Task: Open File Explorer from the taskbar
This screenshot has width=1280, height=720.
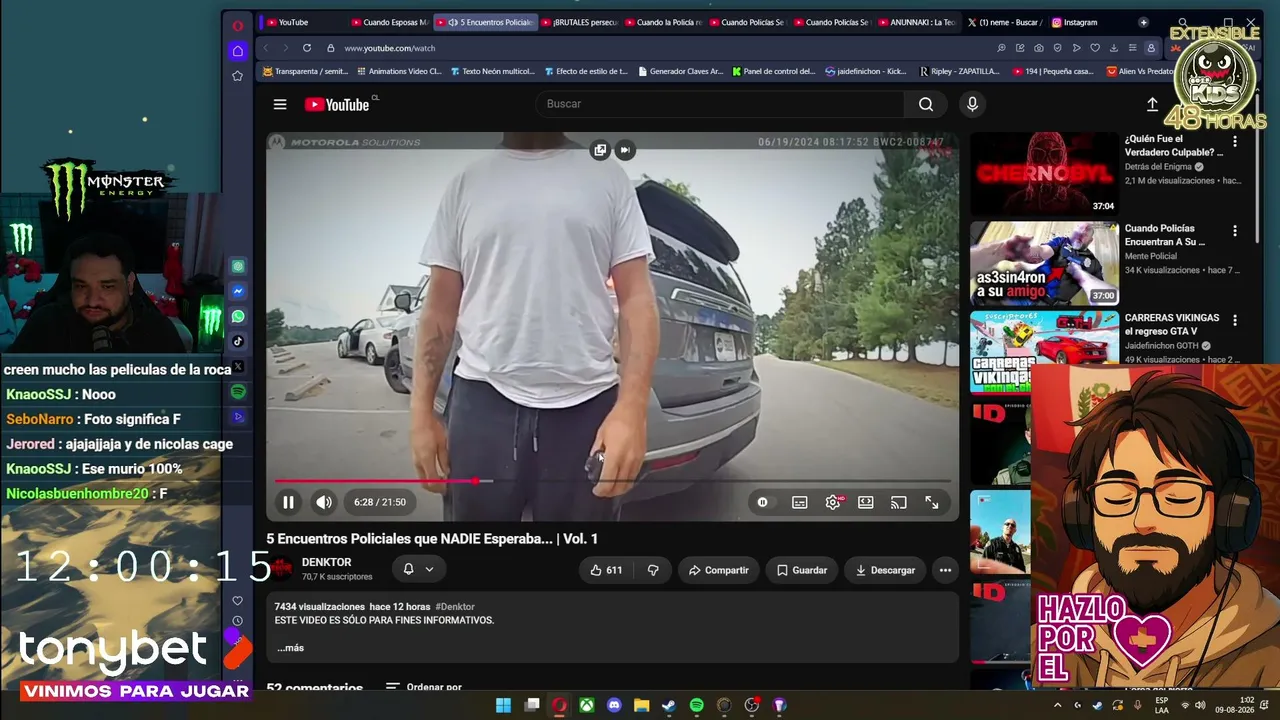Action: click(x=641, y=705)
